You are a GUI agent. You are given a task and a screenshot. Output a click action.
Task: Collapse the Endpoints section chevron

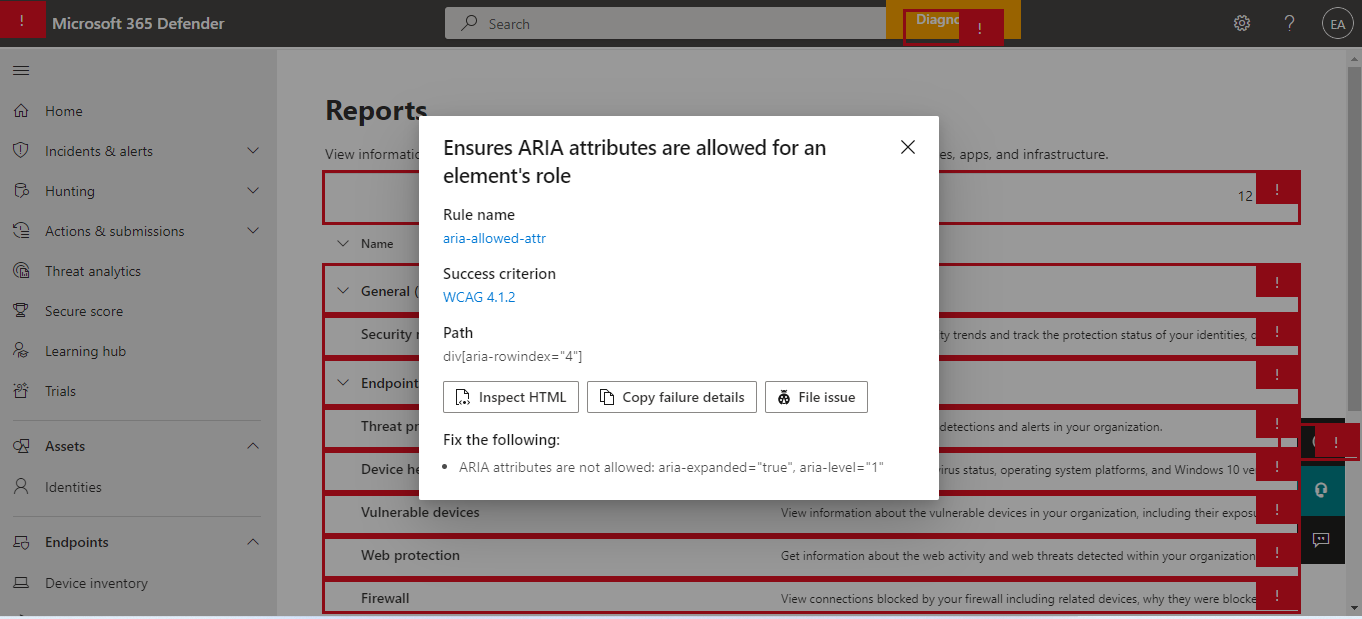pos(253,542)
